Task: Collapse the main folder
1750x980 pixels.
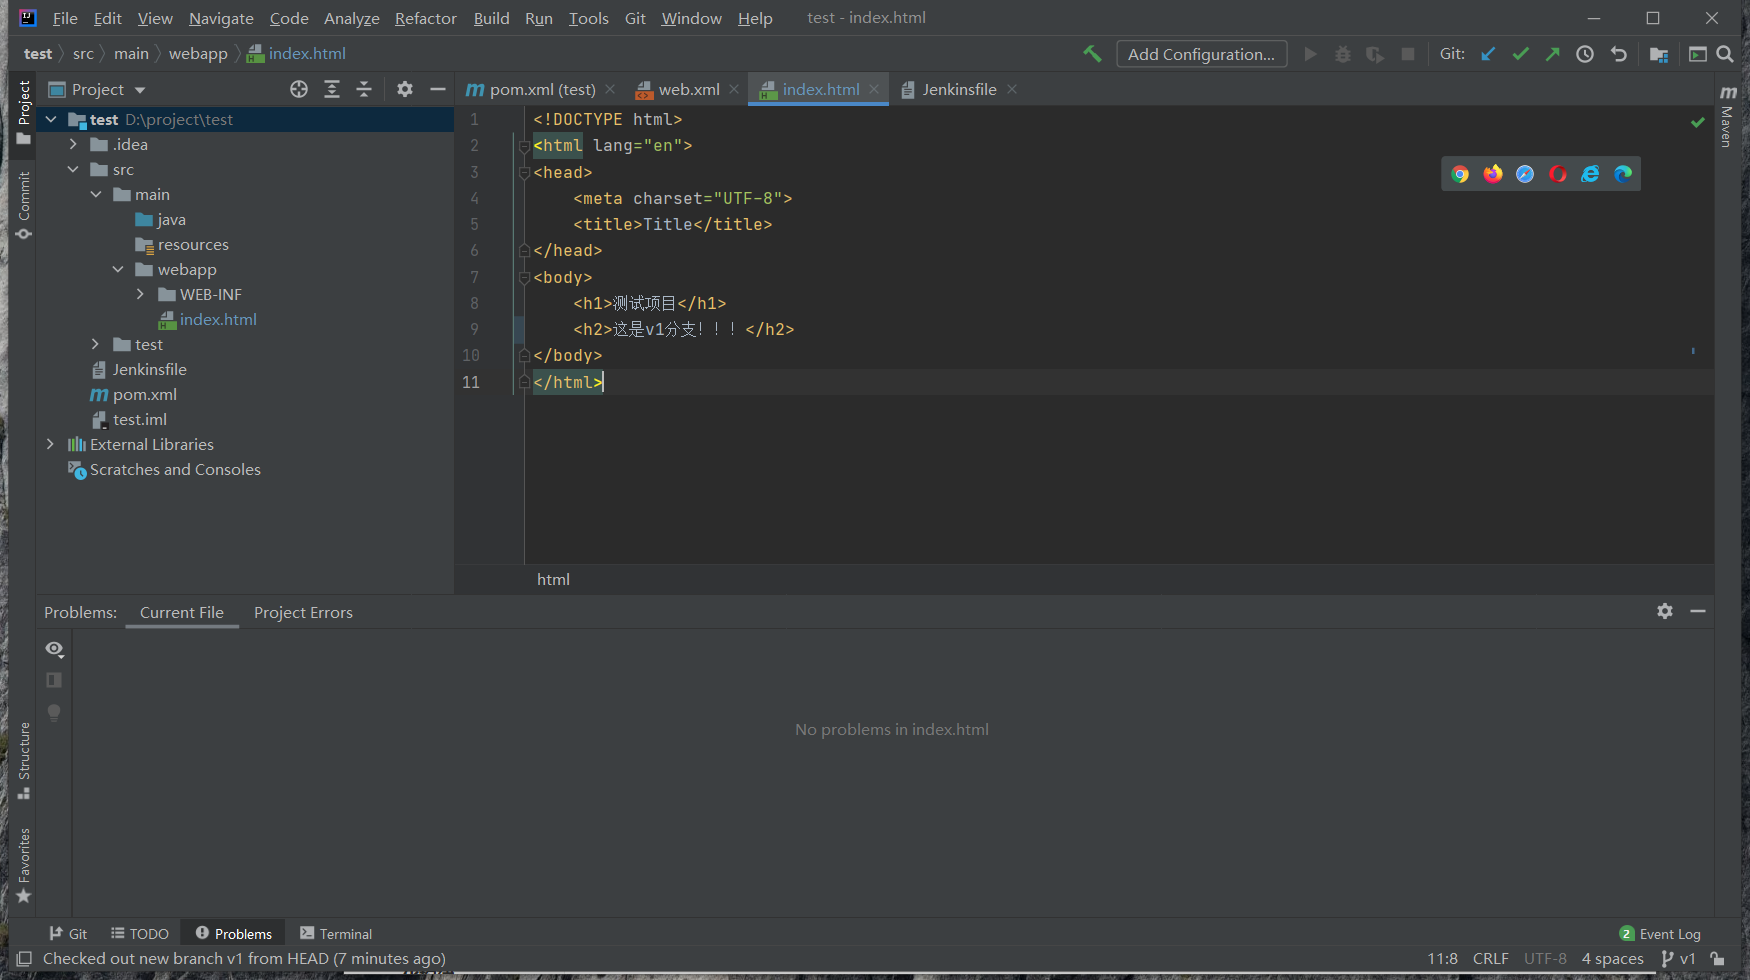Action: [x=96, y=194]
